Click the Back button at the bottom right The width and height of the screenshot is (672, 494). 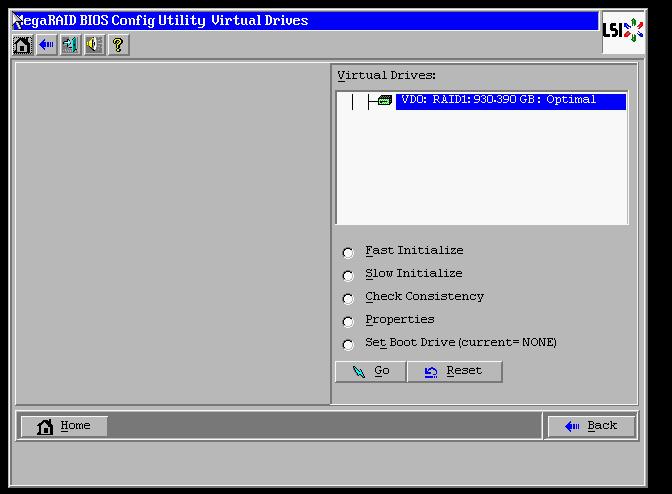591,426
